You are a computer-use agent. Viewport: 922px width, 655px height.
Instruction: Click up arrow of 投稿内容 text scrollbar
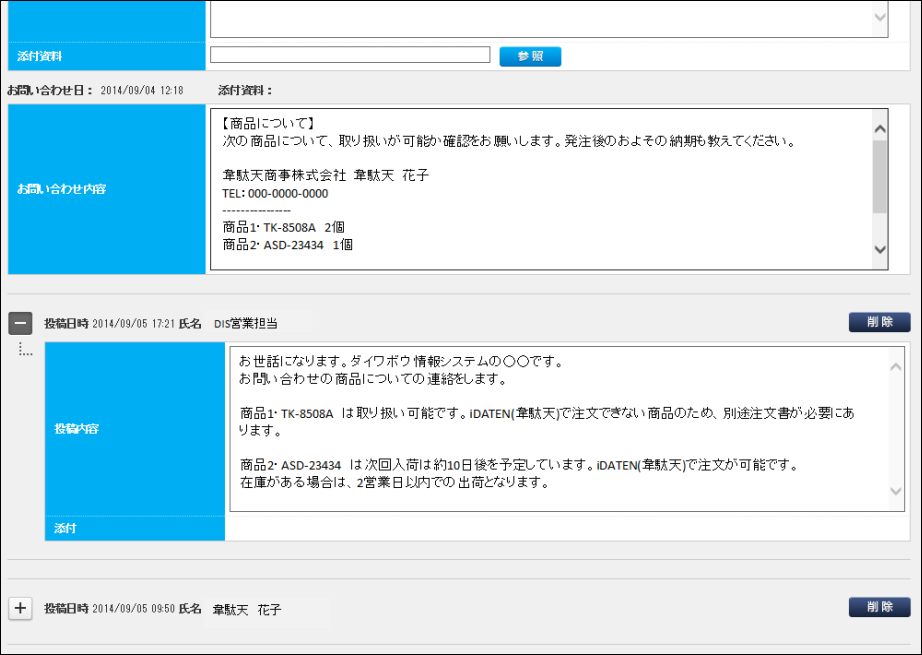tap(896, 366)
